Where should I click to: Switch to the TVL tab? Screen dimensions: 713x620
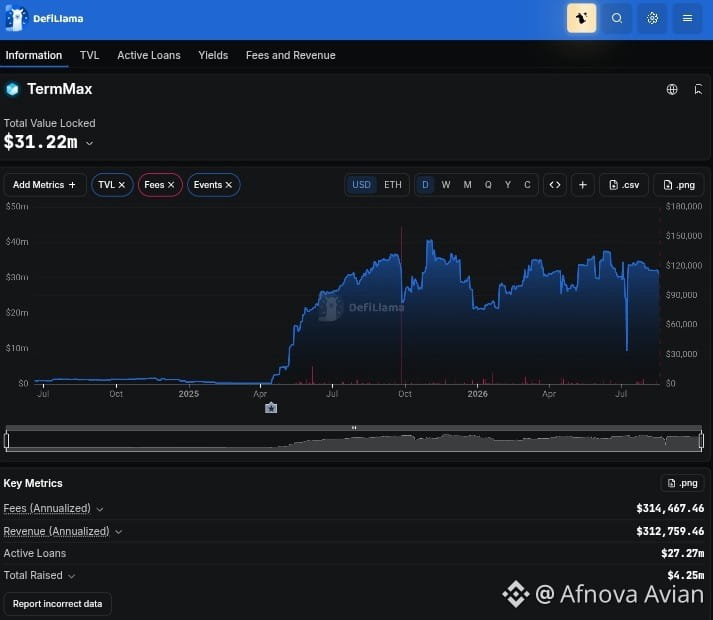(x=90, y=55)
